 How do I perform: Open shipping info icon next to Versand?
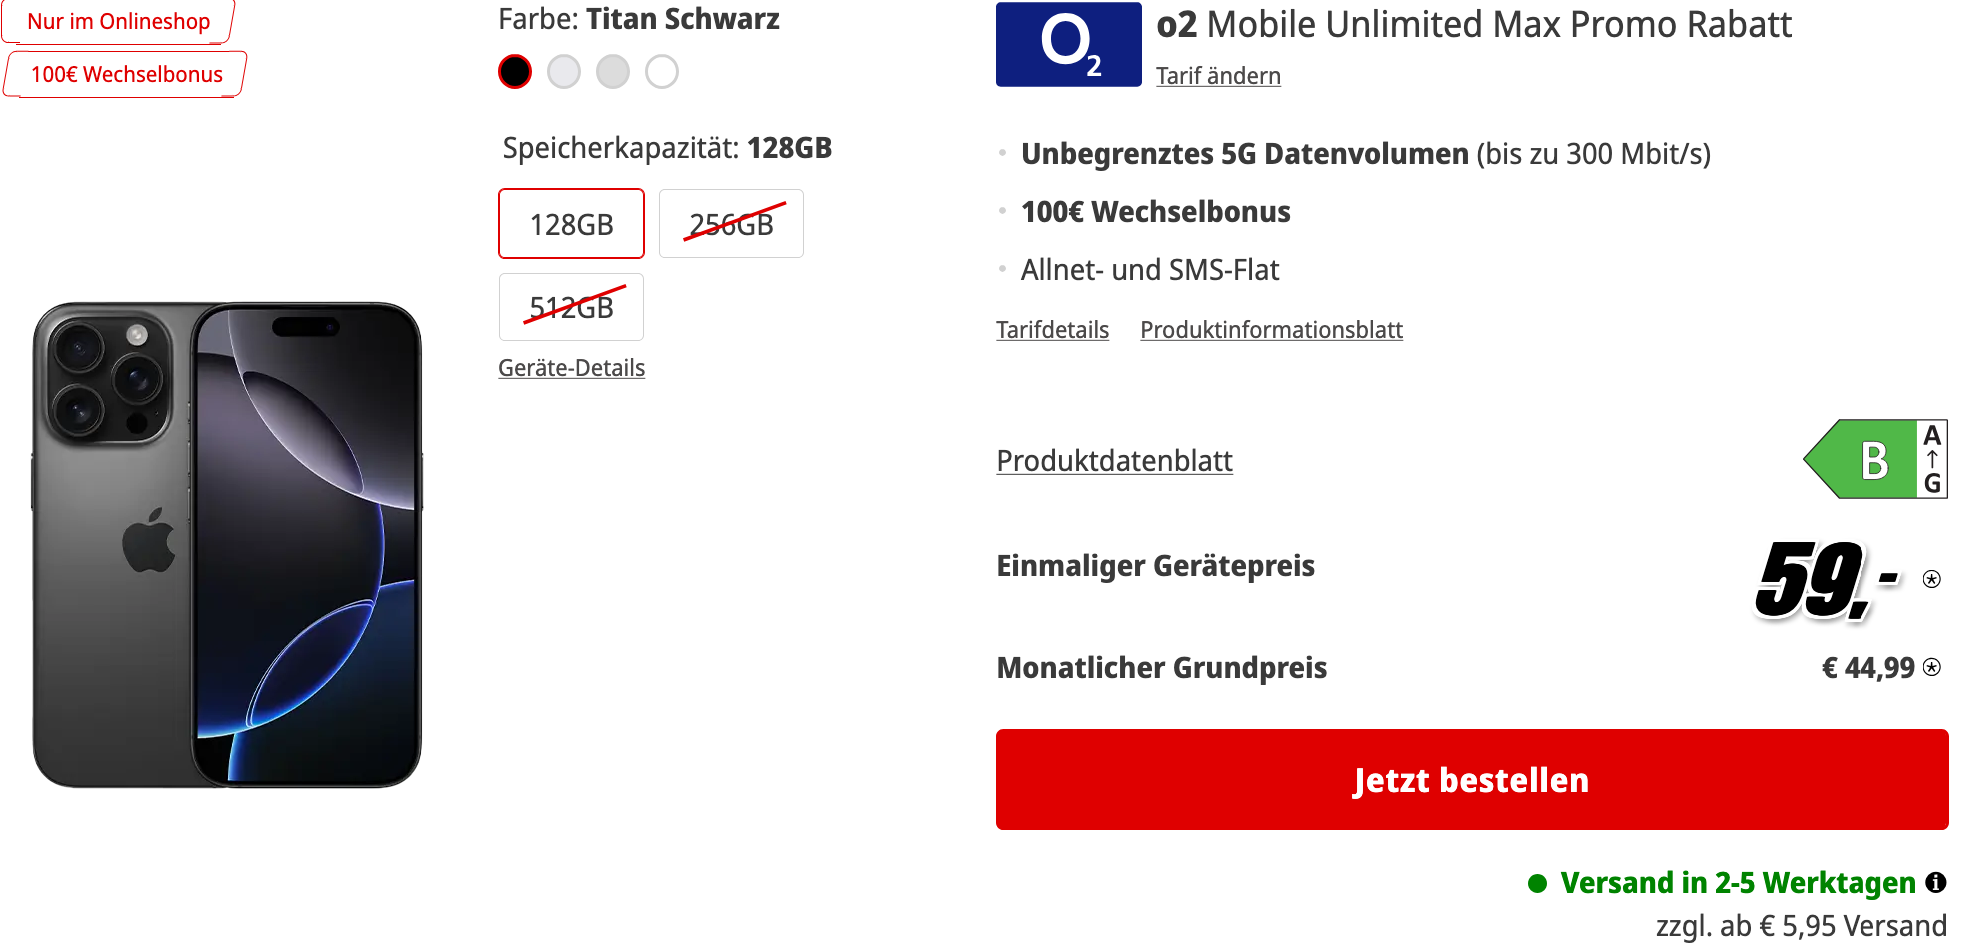point(1936,882)
